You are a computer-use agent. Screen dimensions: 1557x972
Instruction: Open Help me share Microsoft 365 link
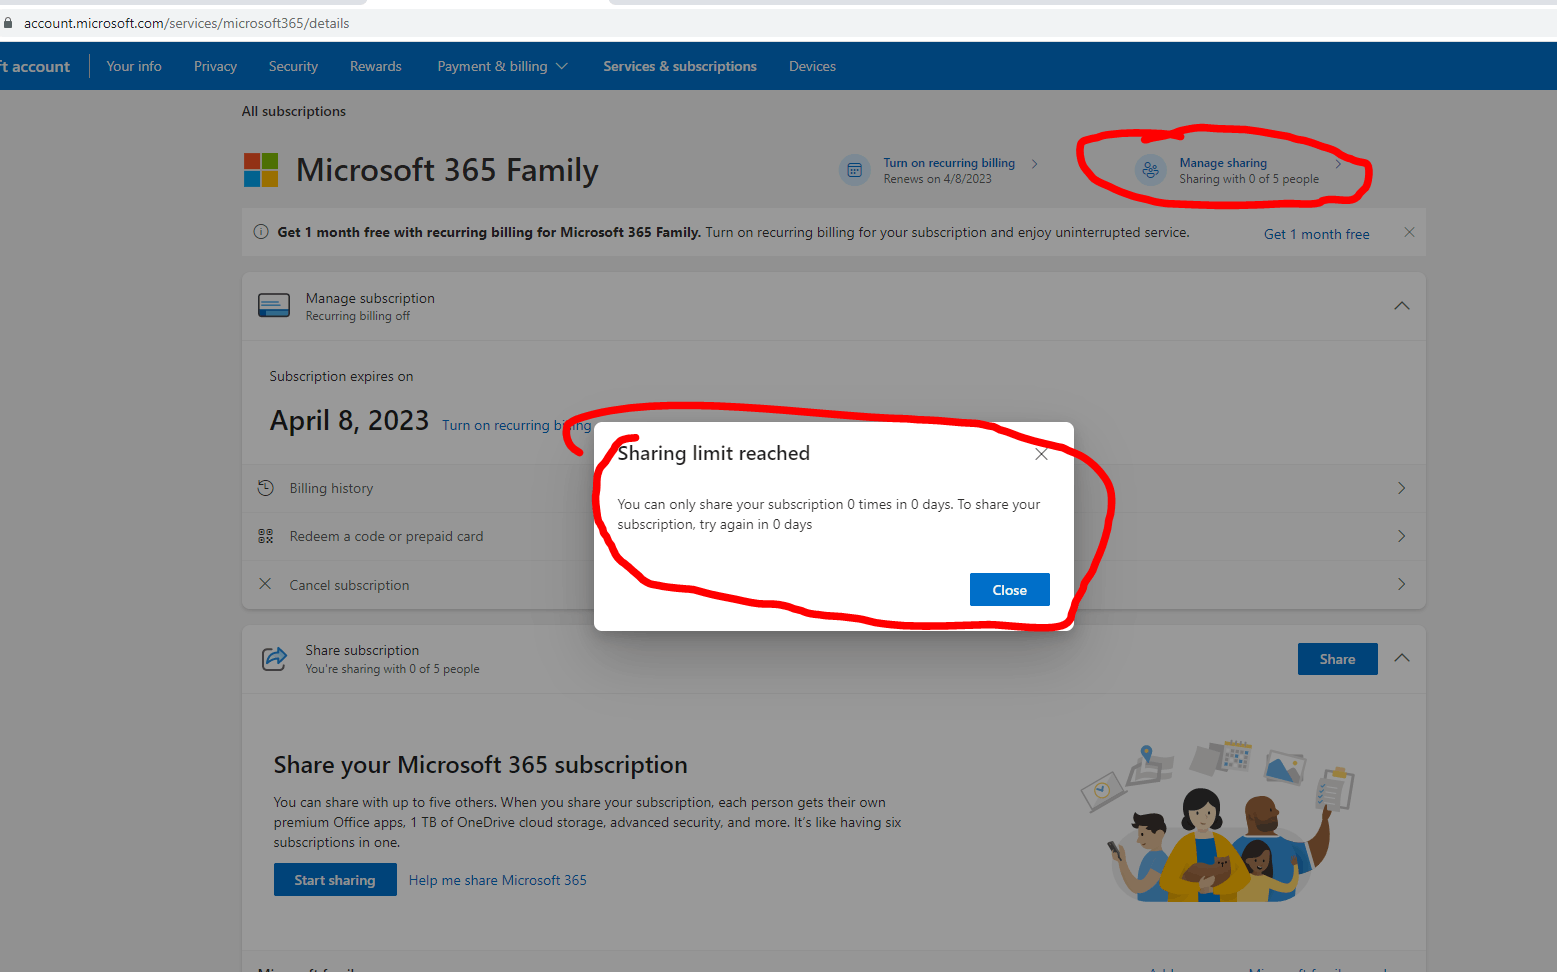497,880
